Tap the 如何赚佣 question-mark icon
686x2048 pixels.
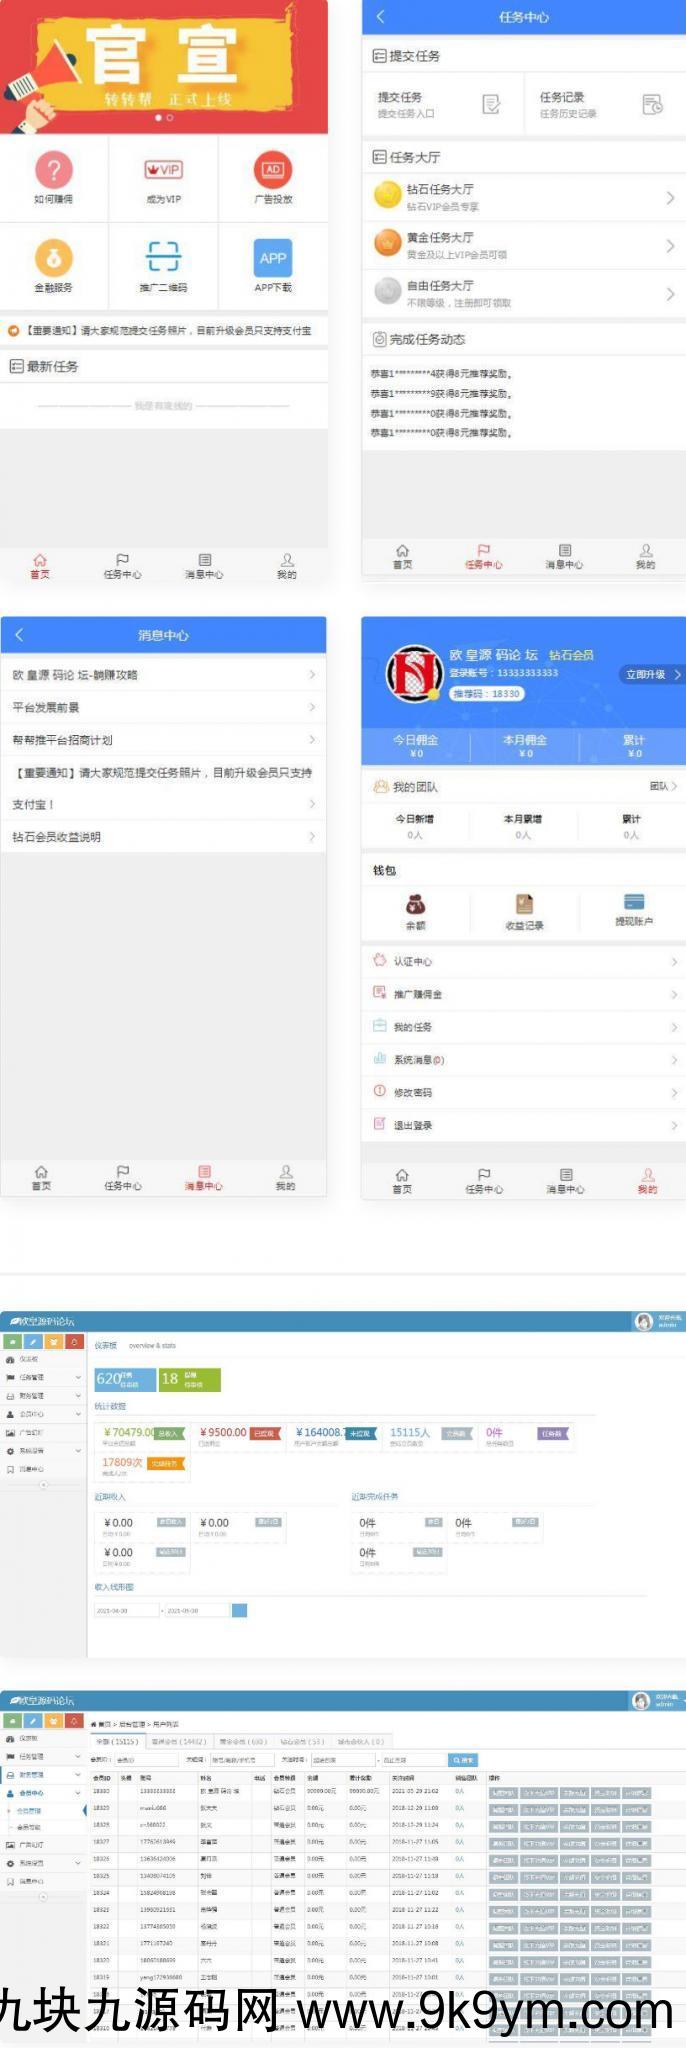click(54, 169)
